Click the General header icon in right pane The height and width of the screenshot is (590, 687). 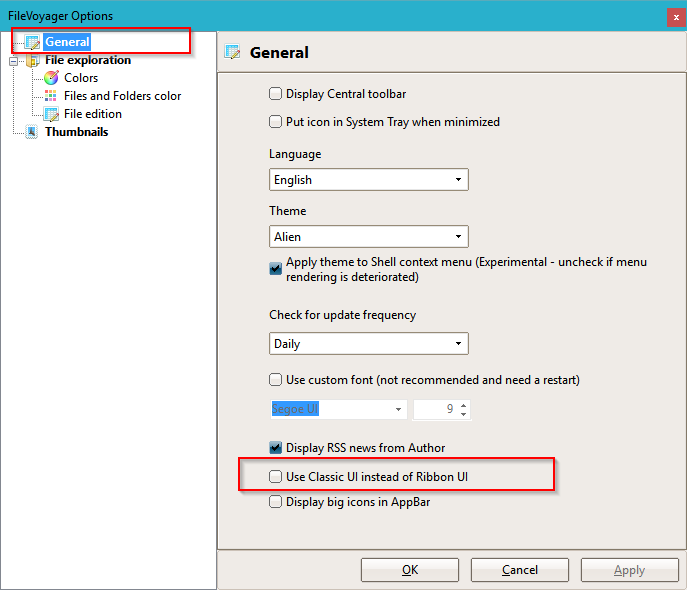point(232,52)
